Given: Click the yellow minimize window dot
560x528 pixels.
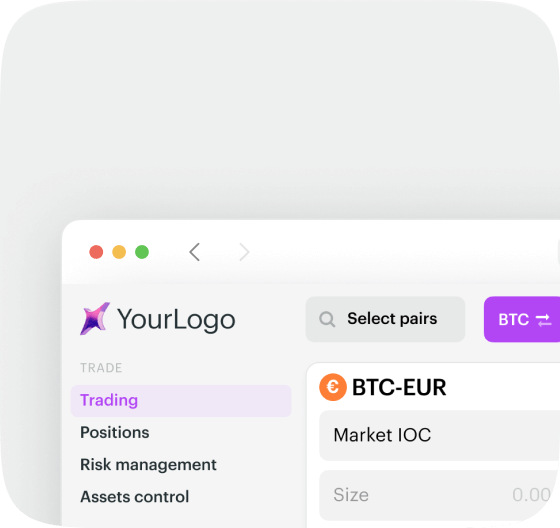Looking at the screenshot, I should coord(119,252).
